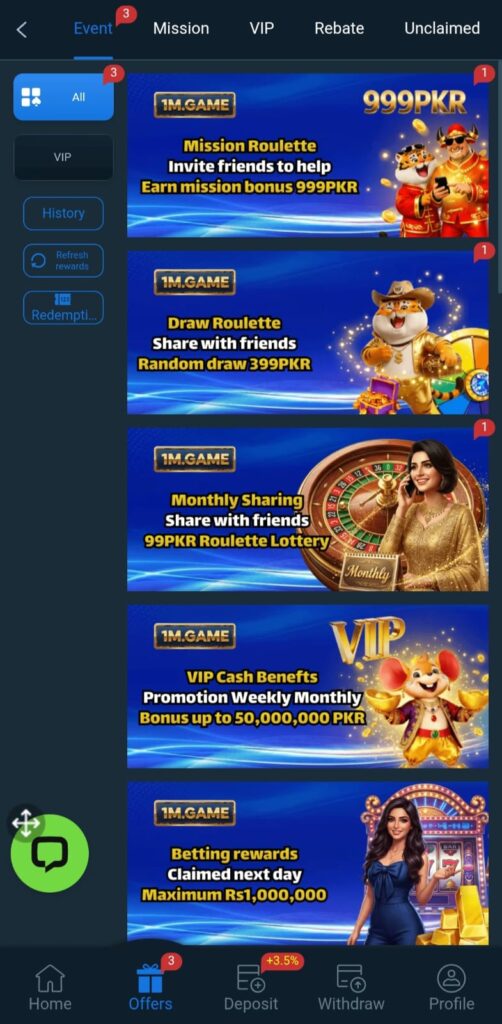The height and width of the screenshot is (1024, 502).
Task: Open the Rebate tab
Action: 339,28
